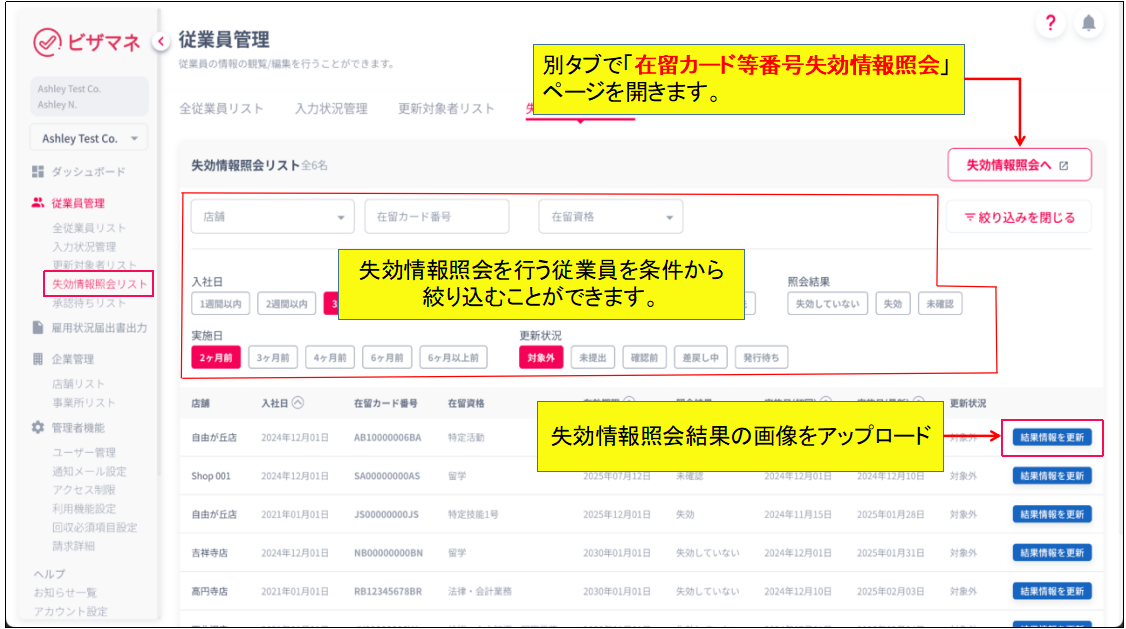Screen dimensions: 1126x629
Task: Click the 雇用状況届出書出力 document icon
Action: click(38, 328)
